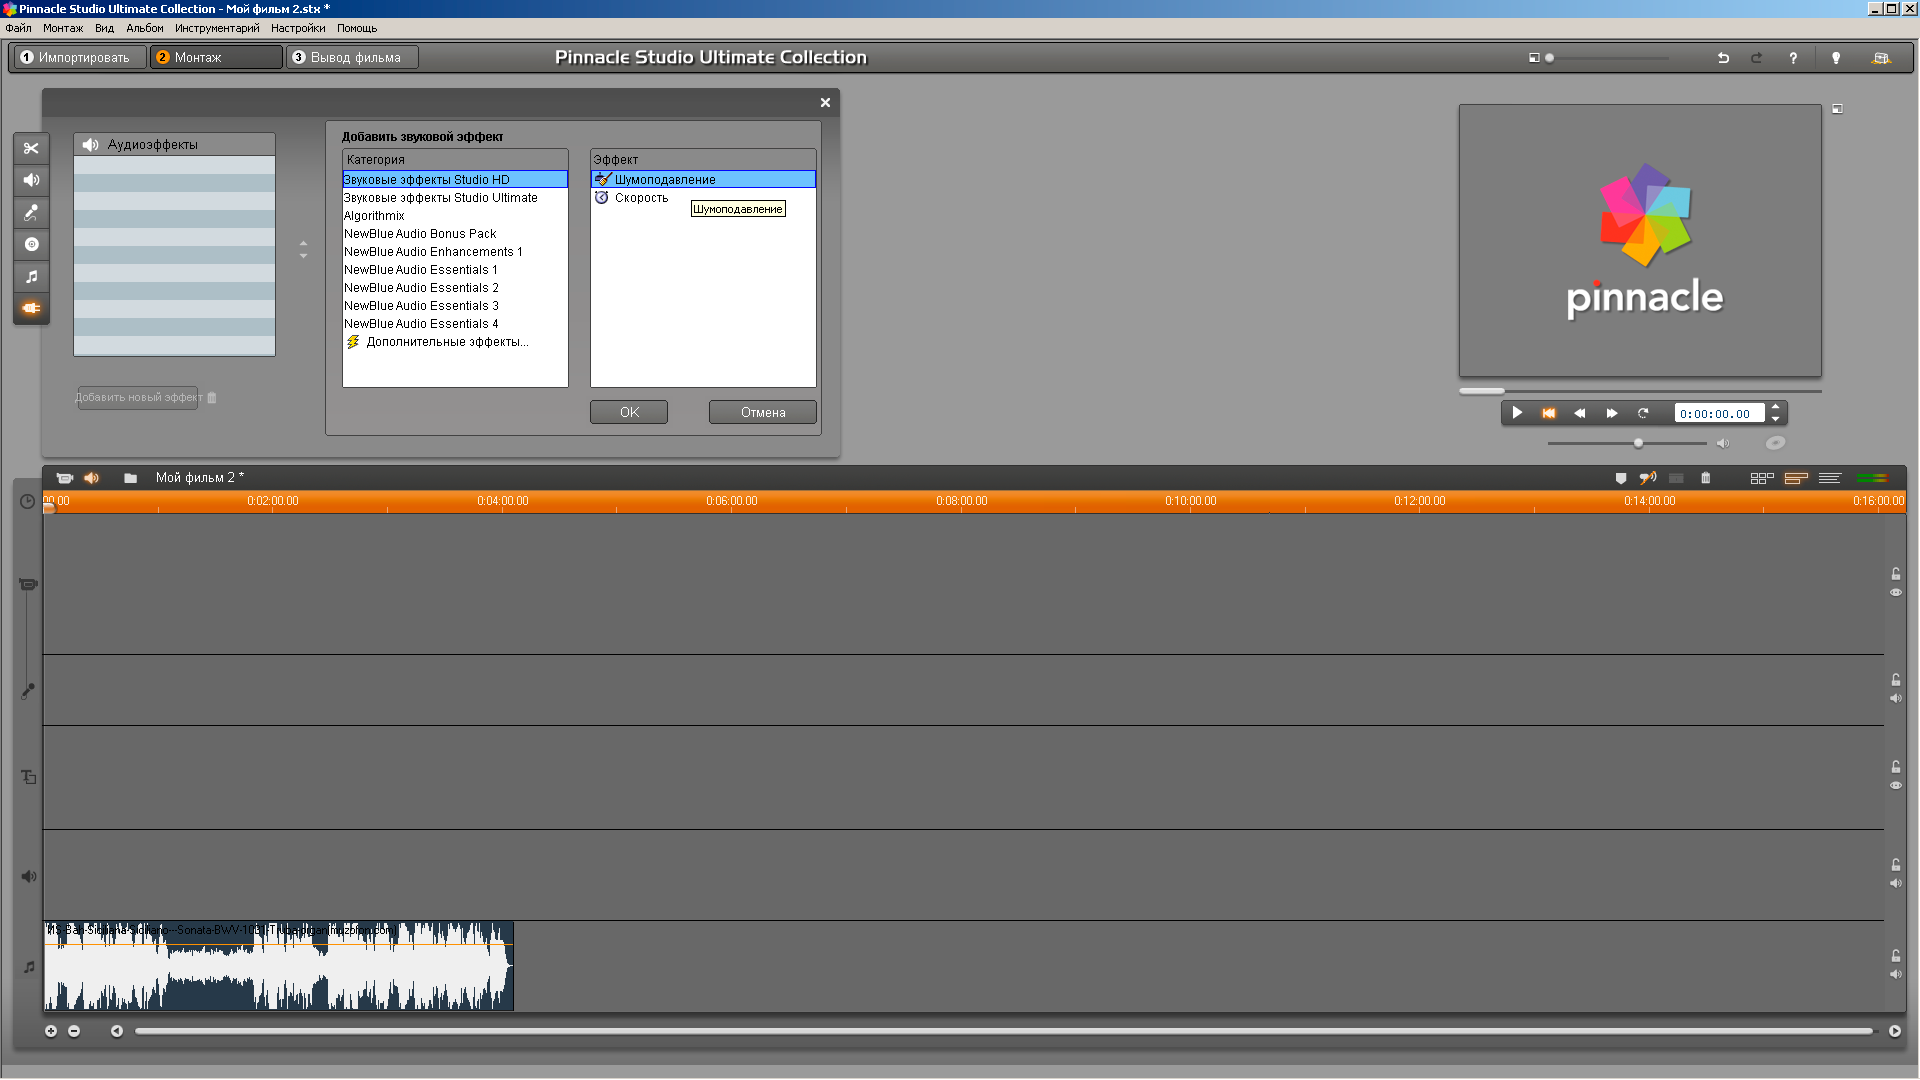Switch to the Импортировать tab
The image size is (1920, 1080).
(79, 58)
